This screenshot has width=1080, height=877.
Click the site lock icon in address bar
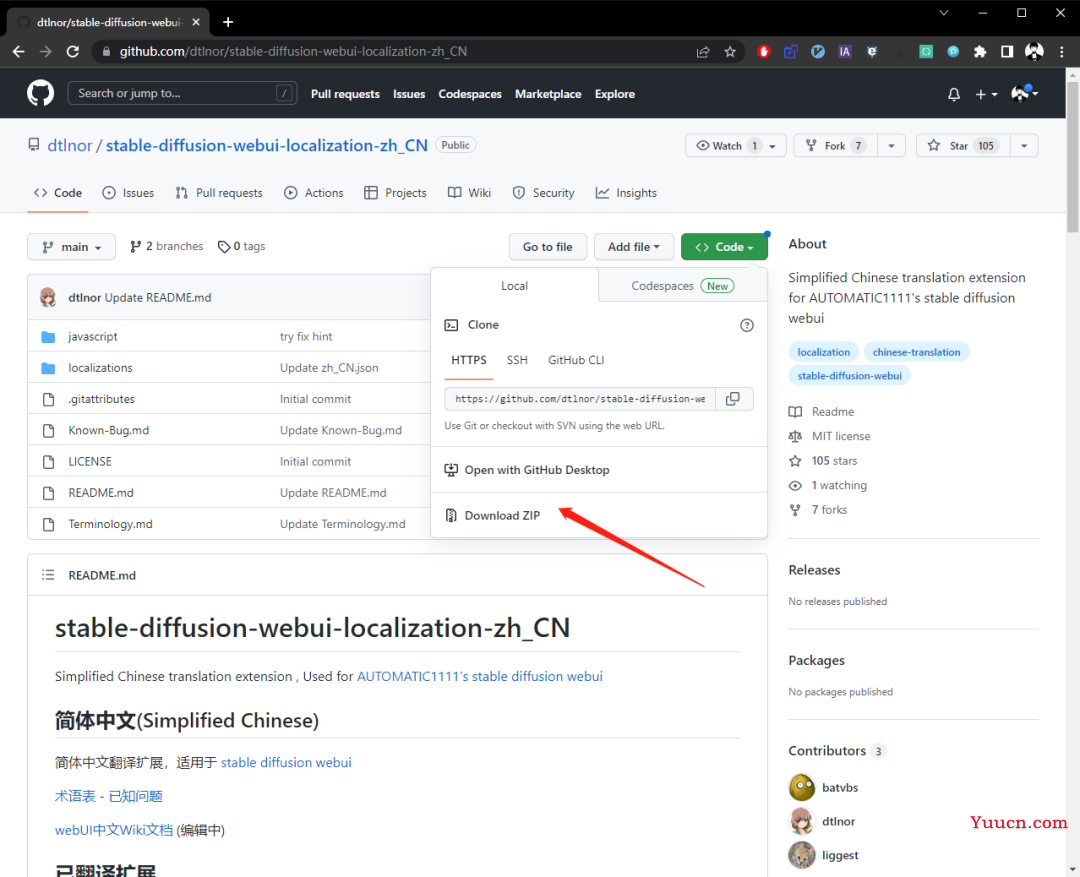(x=106, y=52)
